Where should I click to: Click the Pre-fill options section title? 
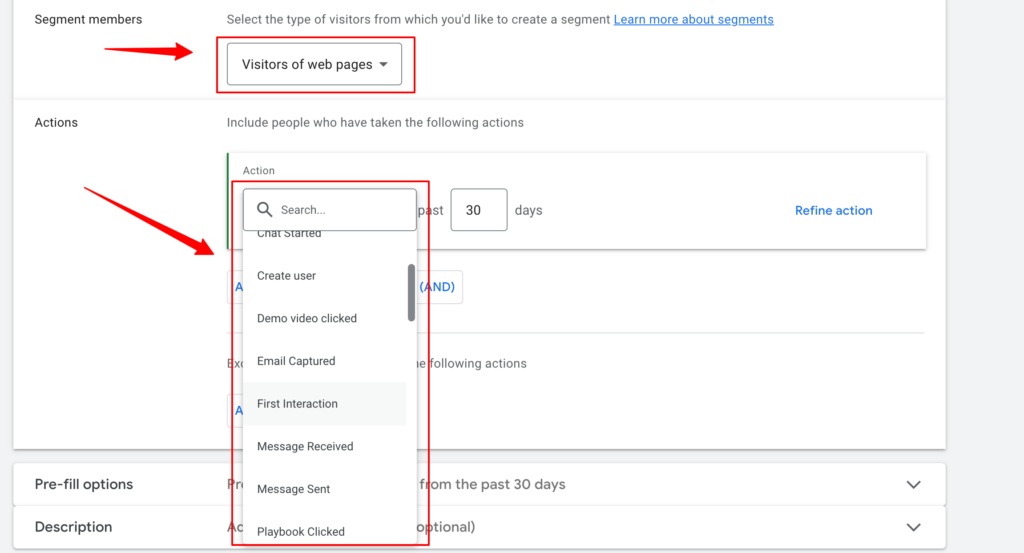[x=84, y=485]
